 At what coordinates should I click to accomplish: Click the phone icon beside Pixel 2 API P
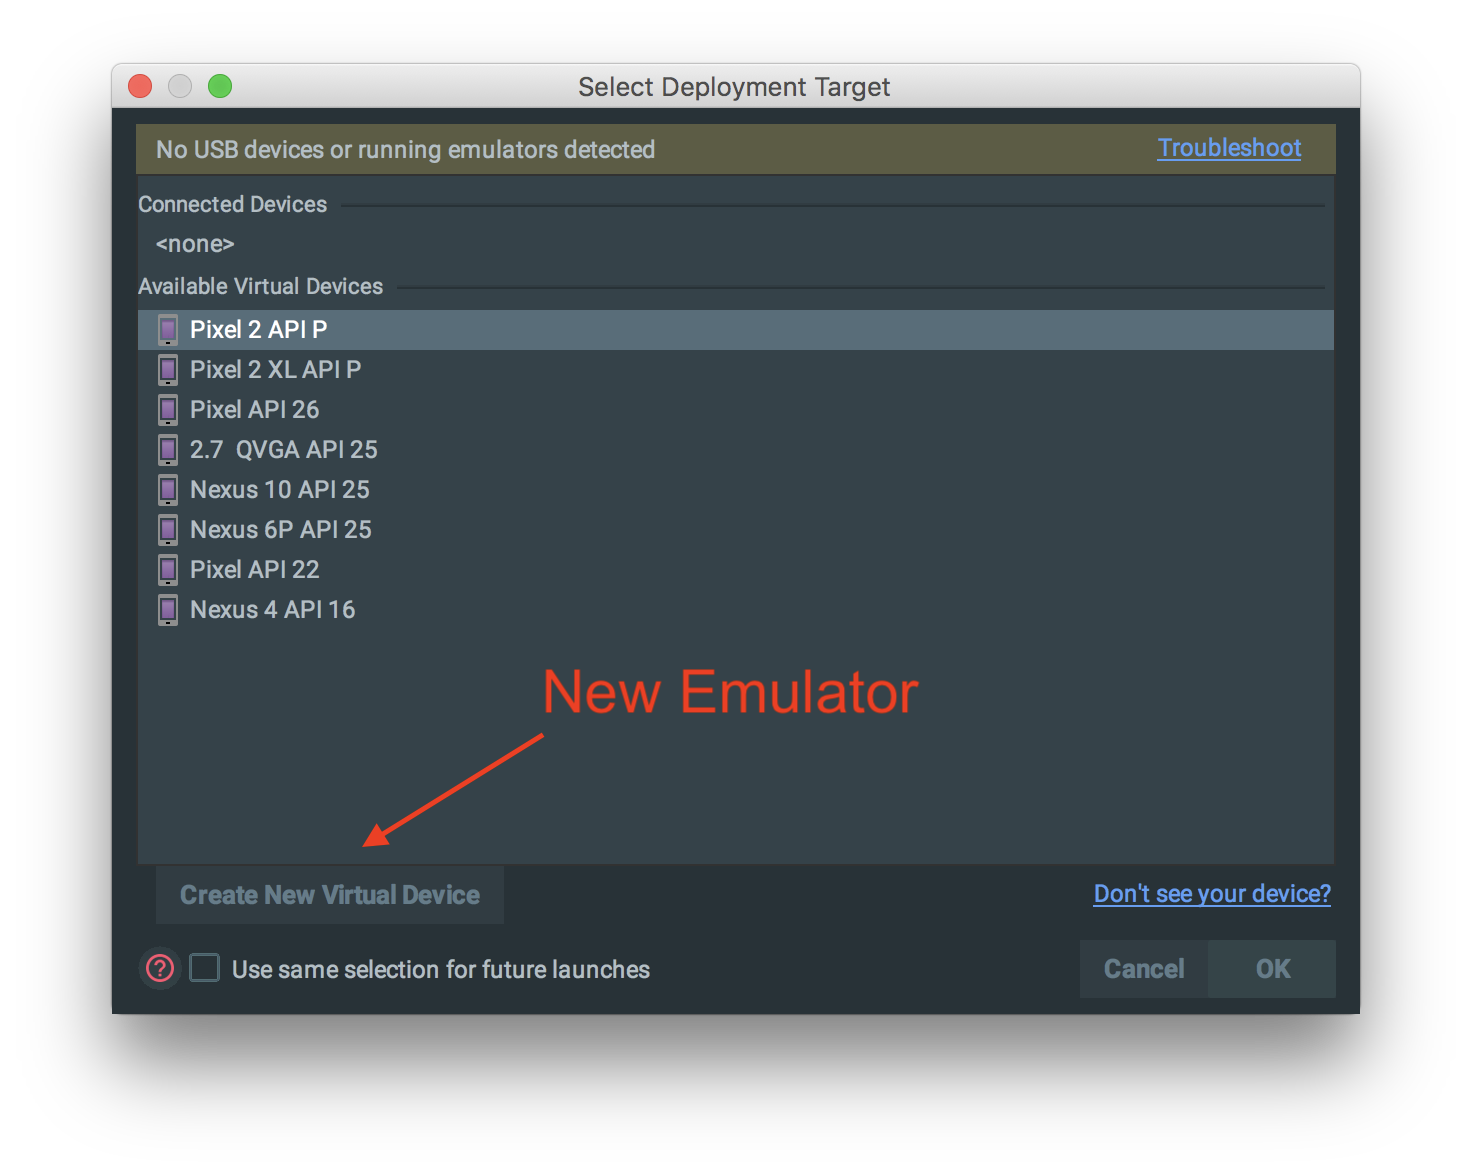(168, 330)
